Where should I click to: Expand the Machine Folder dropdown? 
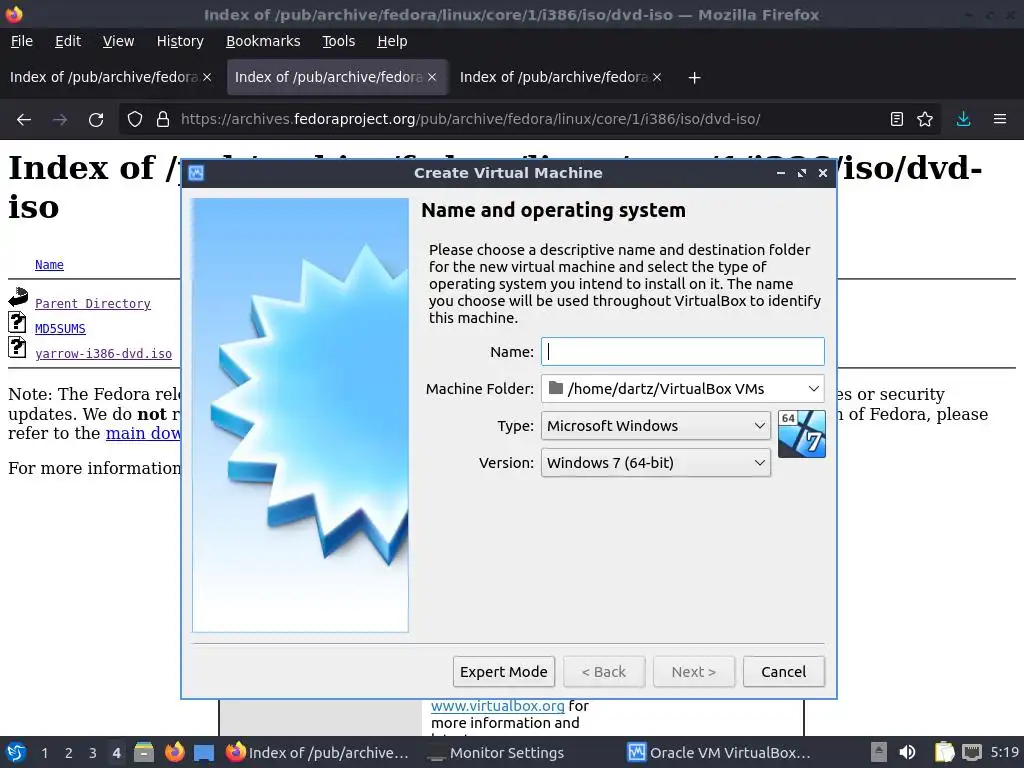(814, 389)
